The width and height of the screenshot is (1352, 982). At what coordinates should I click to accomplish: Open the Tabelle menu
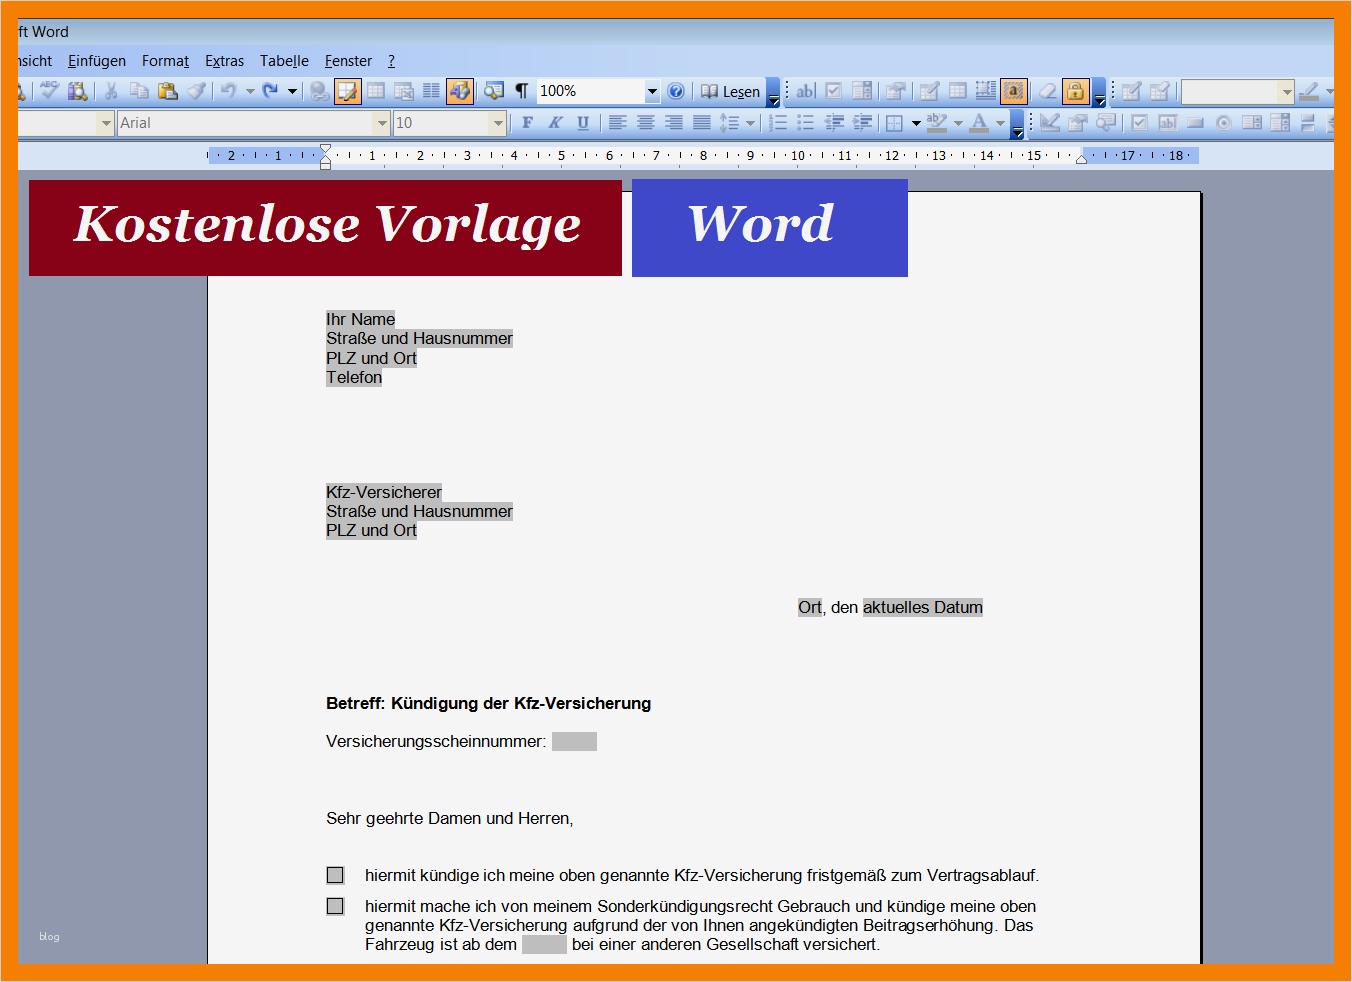tap(284, 61)
